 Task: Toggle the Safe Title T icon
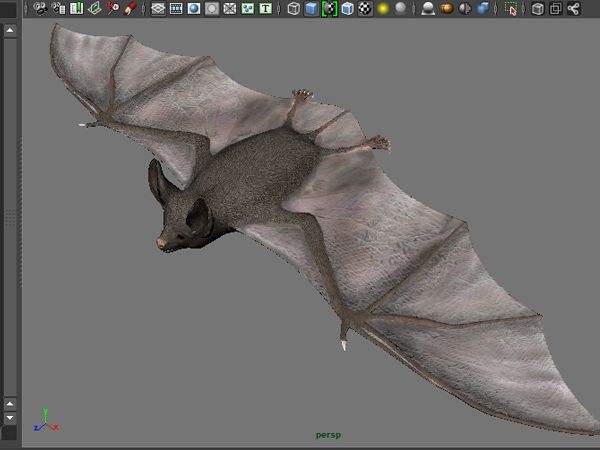[x=265, y=8]
